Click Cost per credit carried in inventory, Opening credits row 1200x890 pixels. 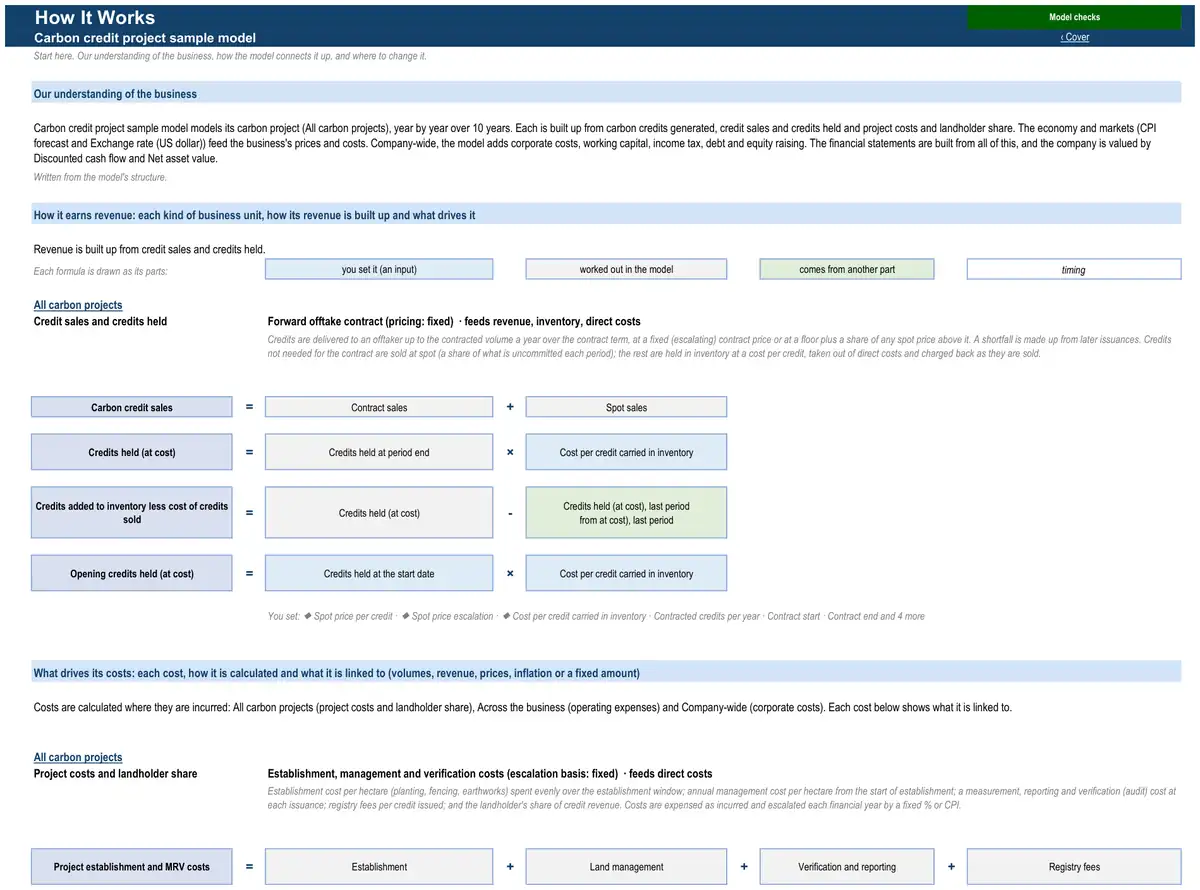626,573
